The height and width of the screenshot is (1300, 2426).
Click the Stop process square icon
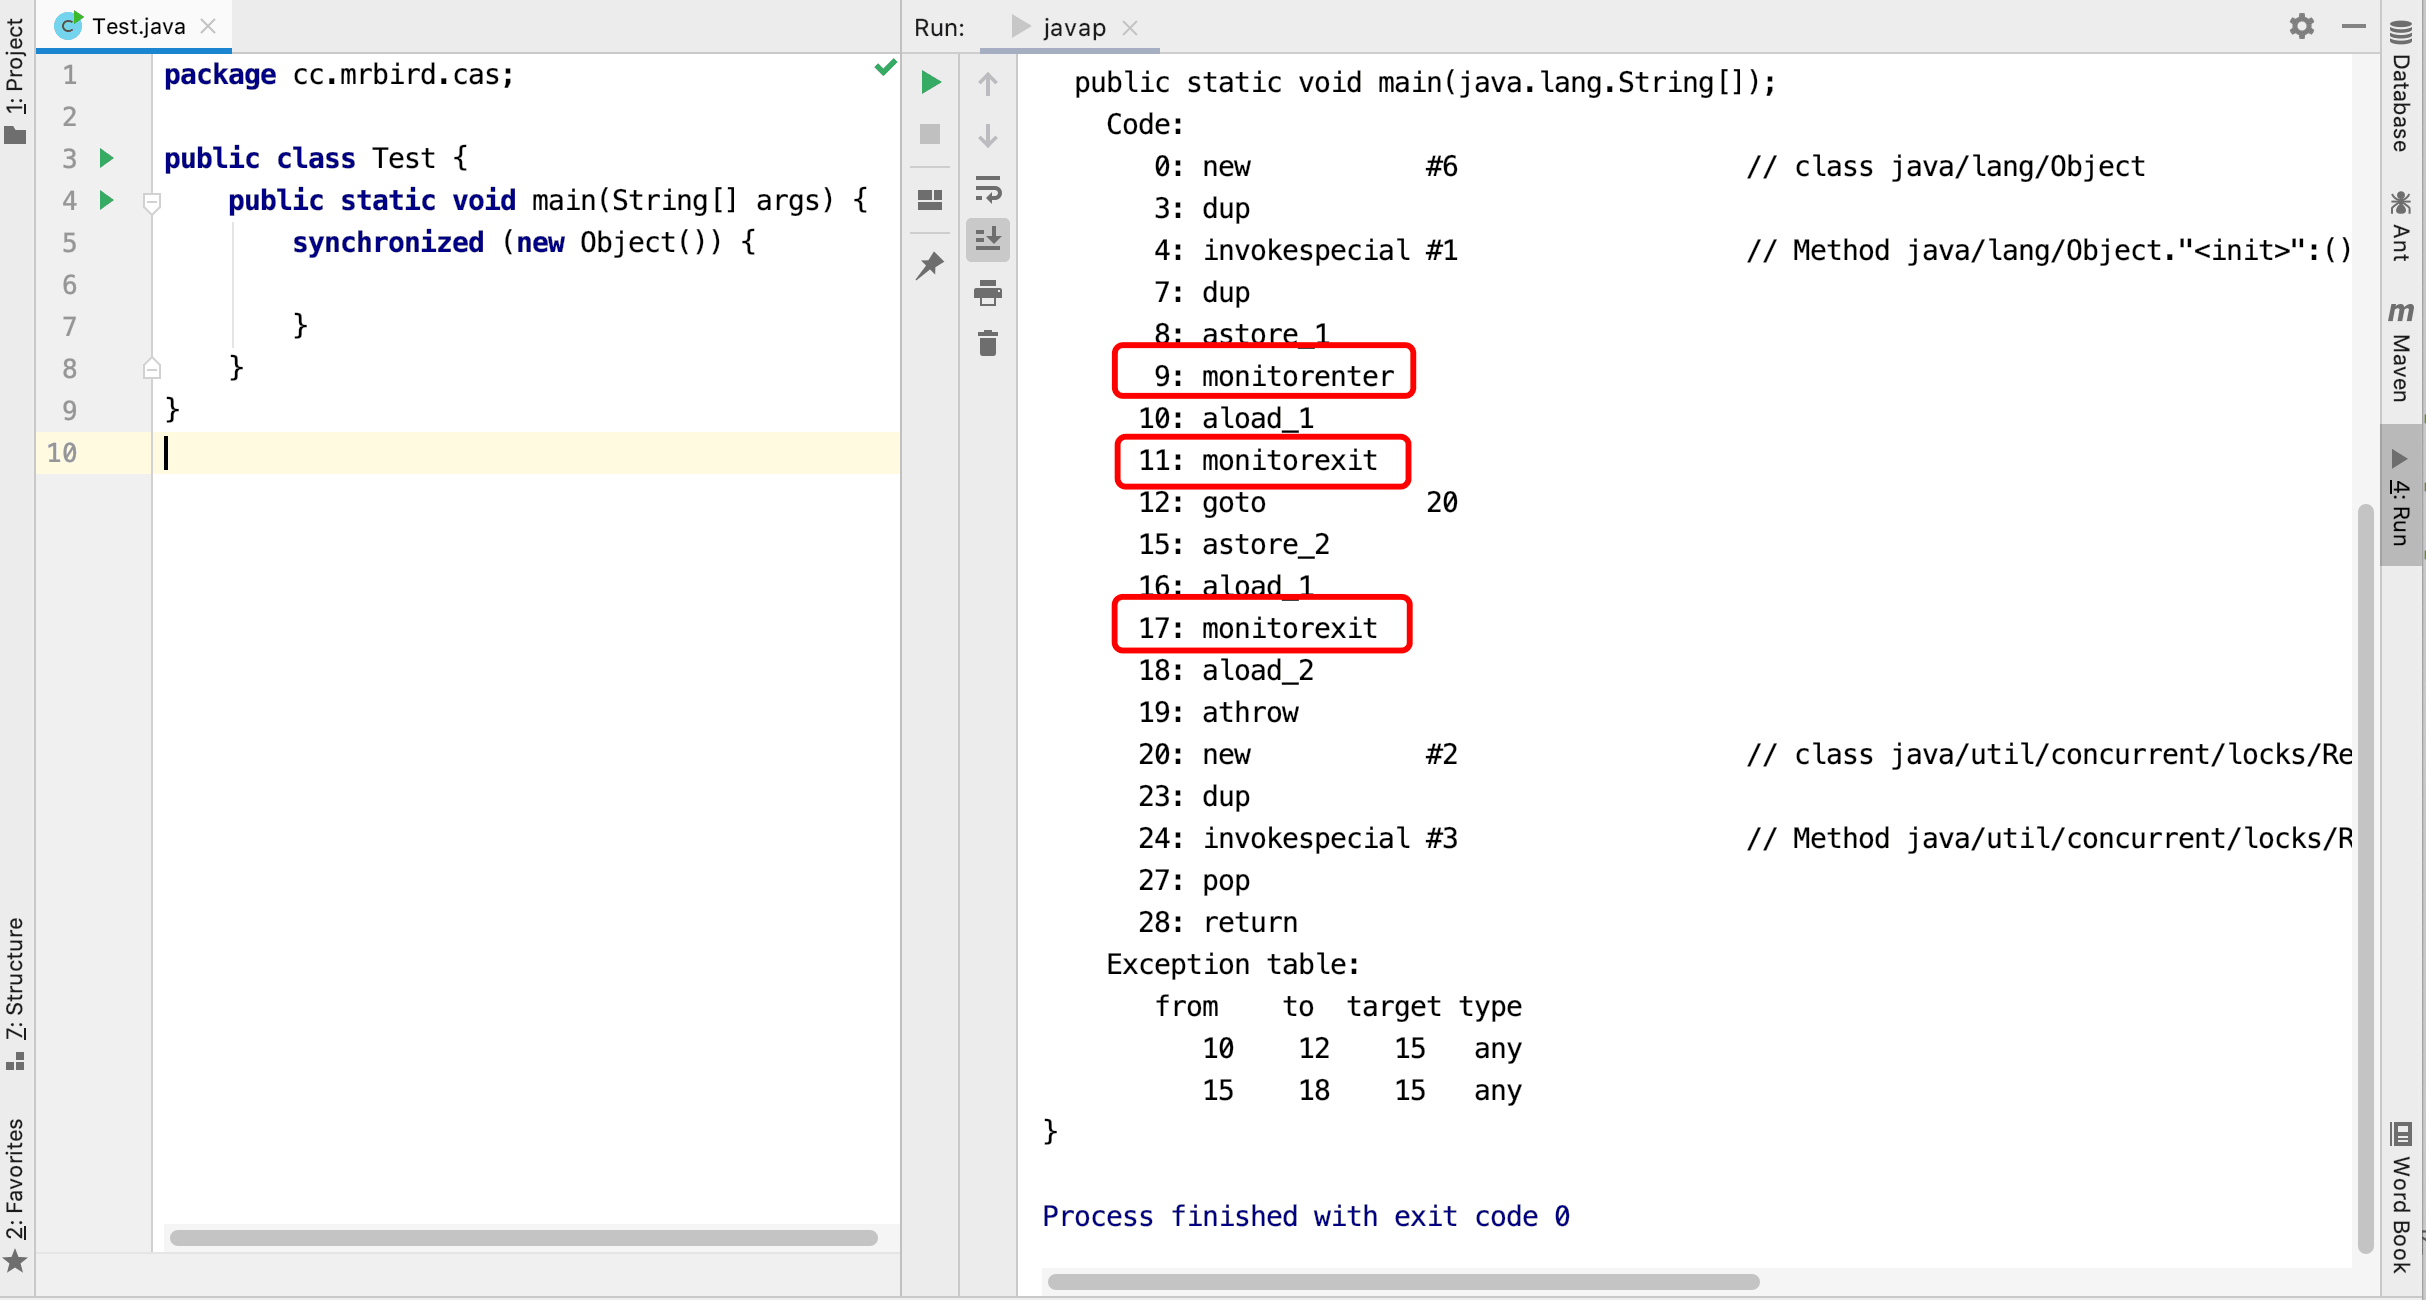click(x=930, y=134)
